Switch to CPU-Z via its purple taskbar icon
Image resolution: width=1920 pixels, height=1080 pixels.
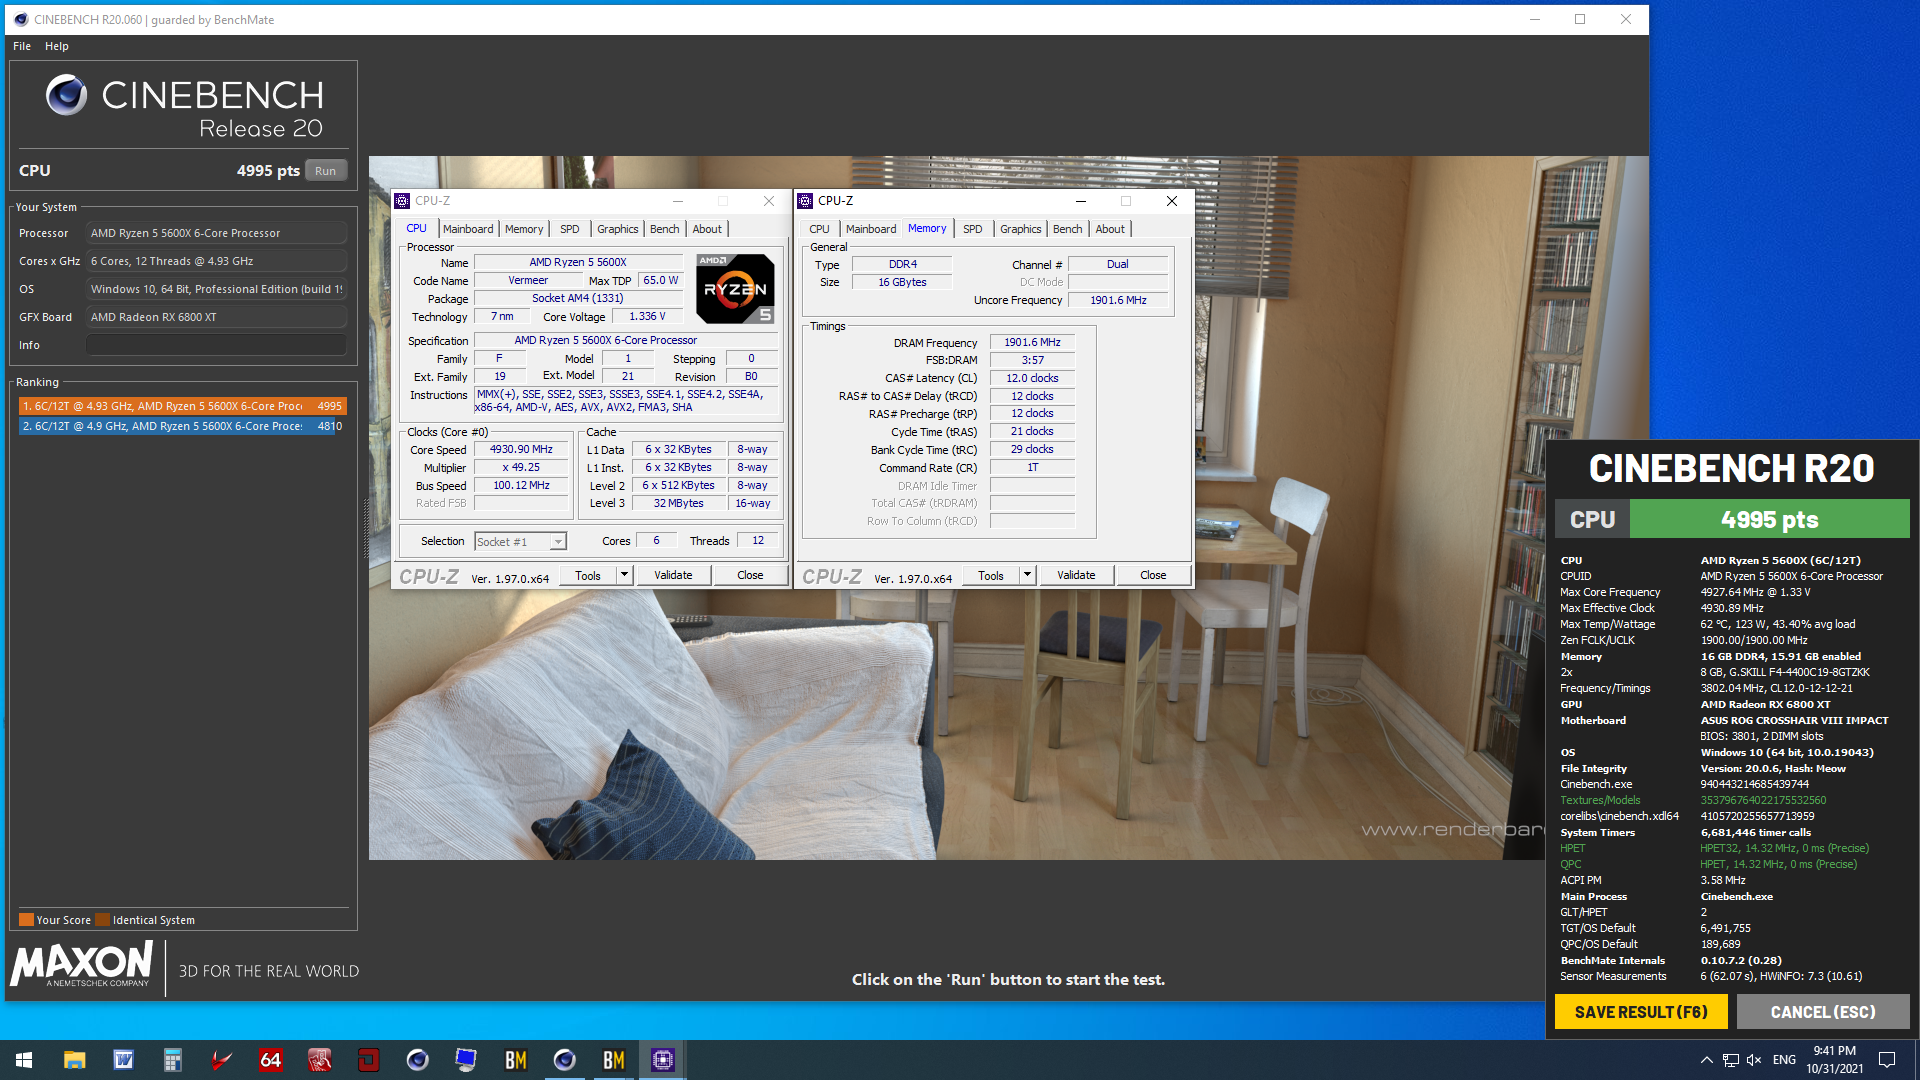click(662, 1060)
